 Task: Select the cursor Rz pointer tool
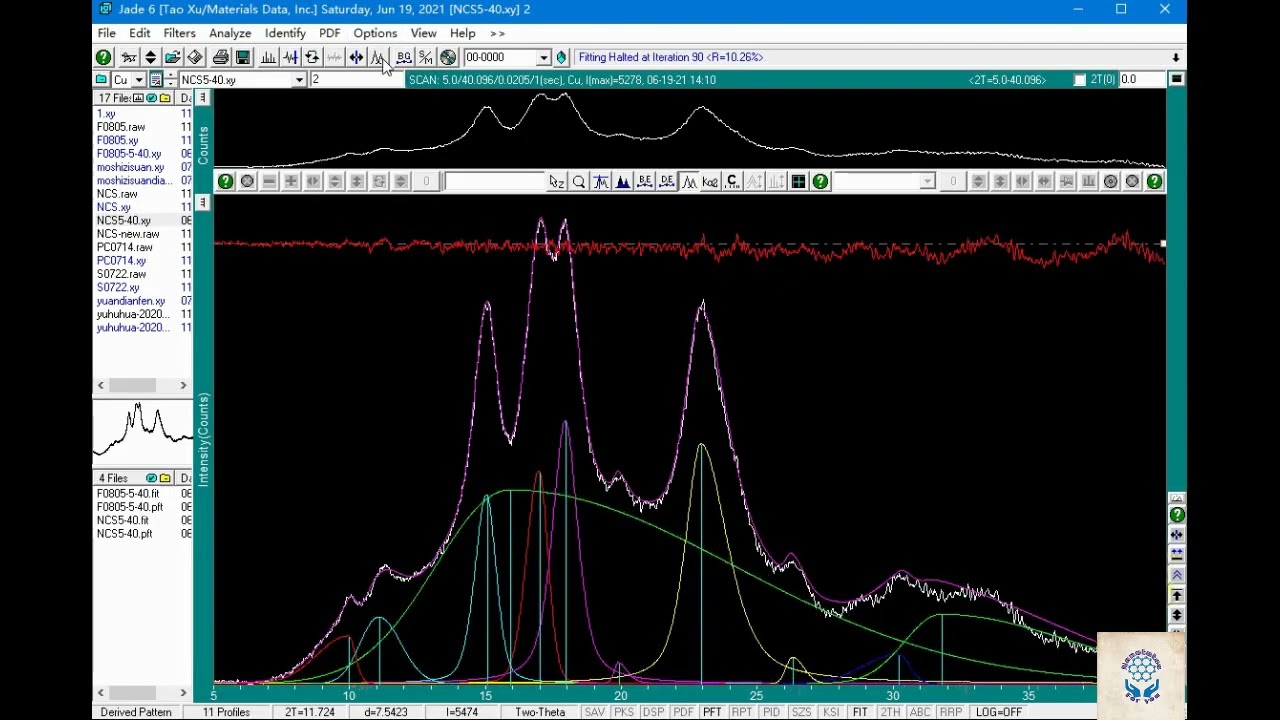[556, 181]
